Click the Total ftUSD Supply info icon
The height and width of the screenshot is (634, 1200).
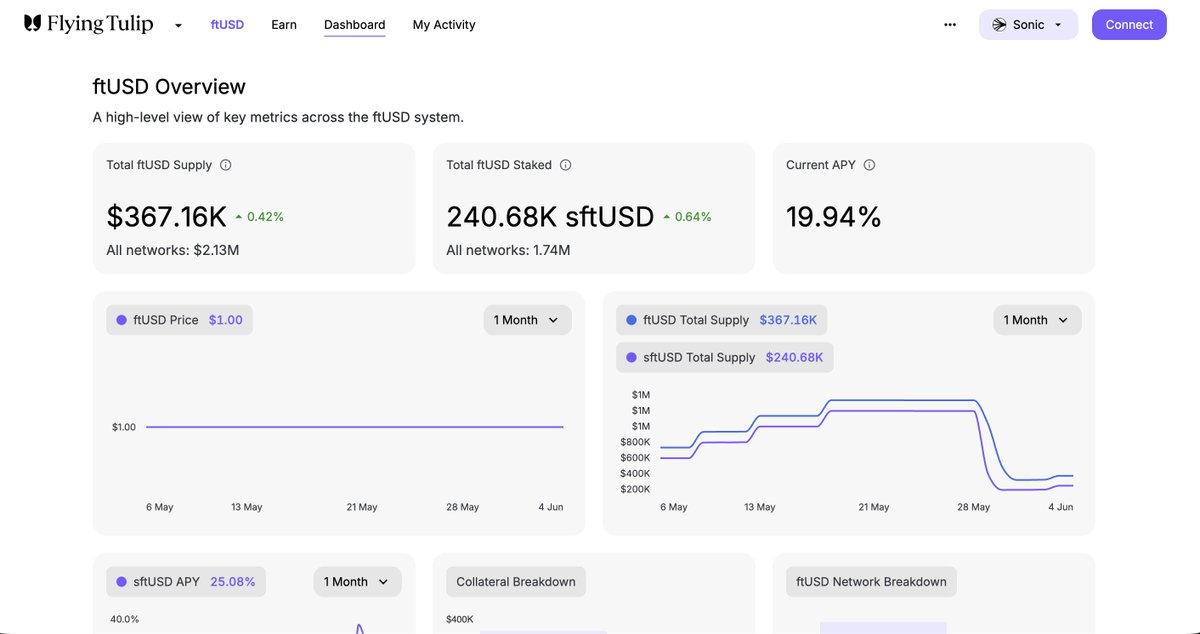[226, 165]
